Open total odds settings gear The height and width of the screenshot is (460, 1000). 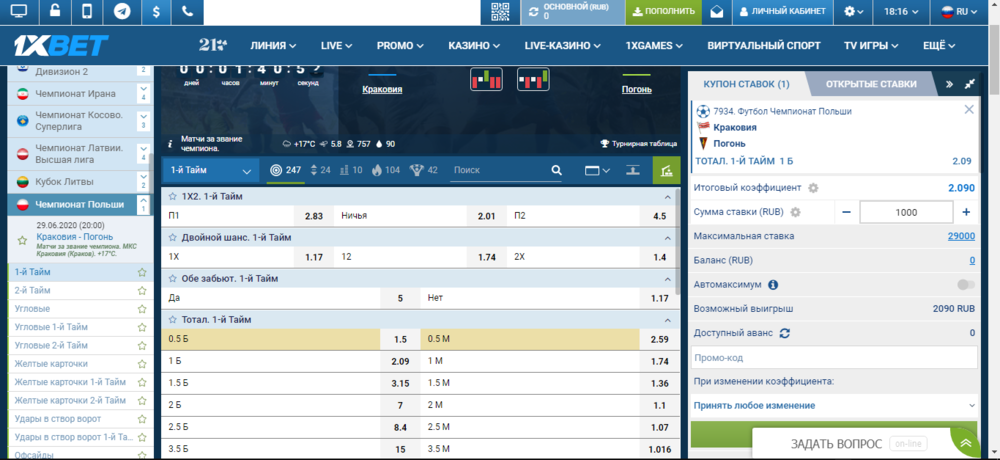point(812,188)
